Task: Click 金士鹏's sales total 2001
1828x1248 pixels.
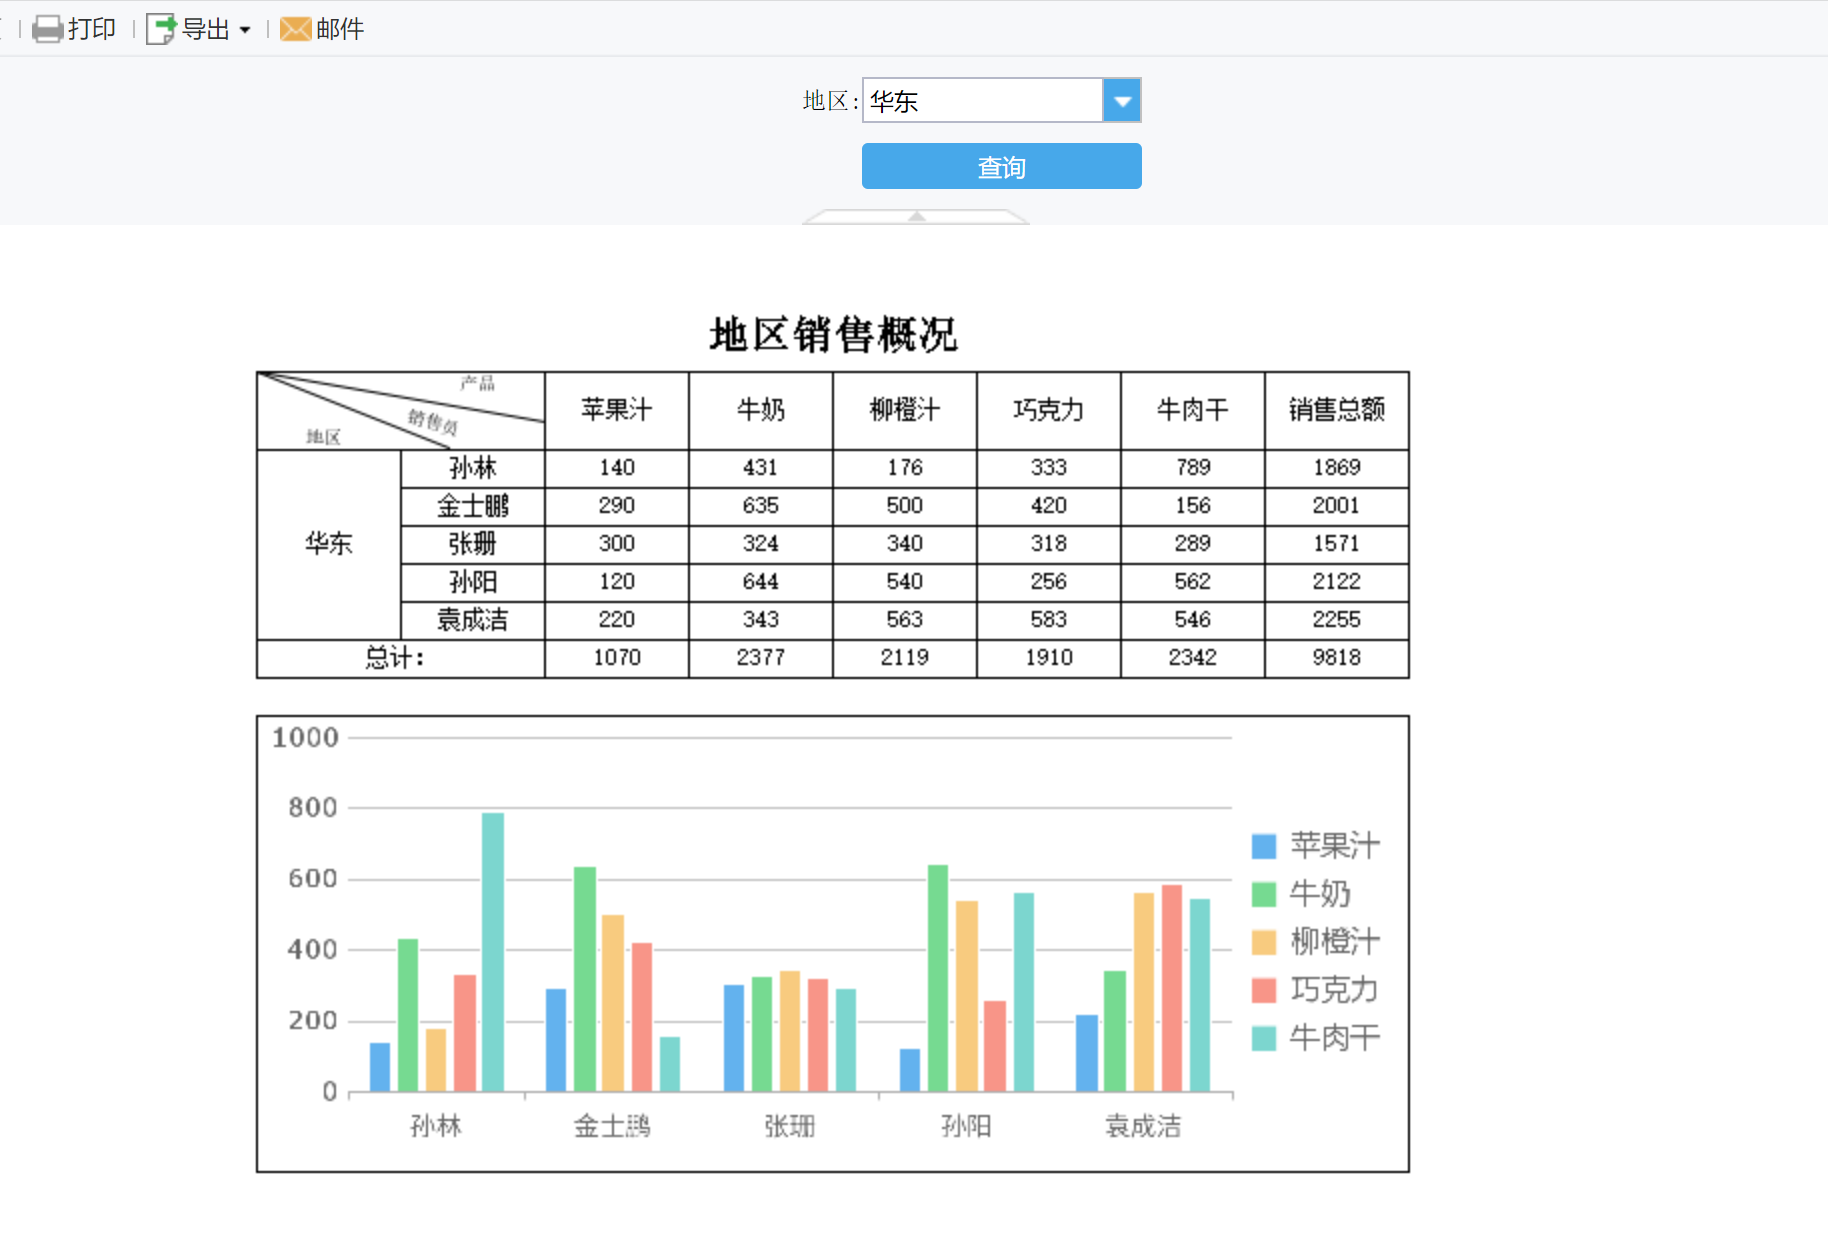Action: (x=1337, y=507)
